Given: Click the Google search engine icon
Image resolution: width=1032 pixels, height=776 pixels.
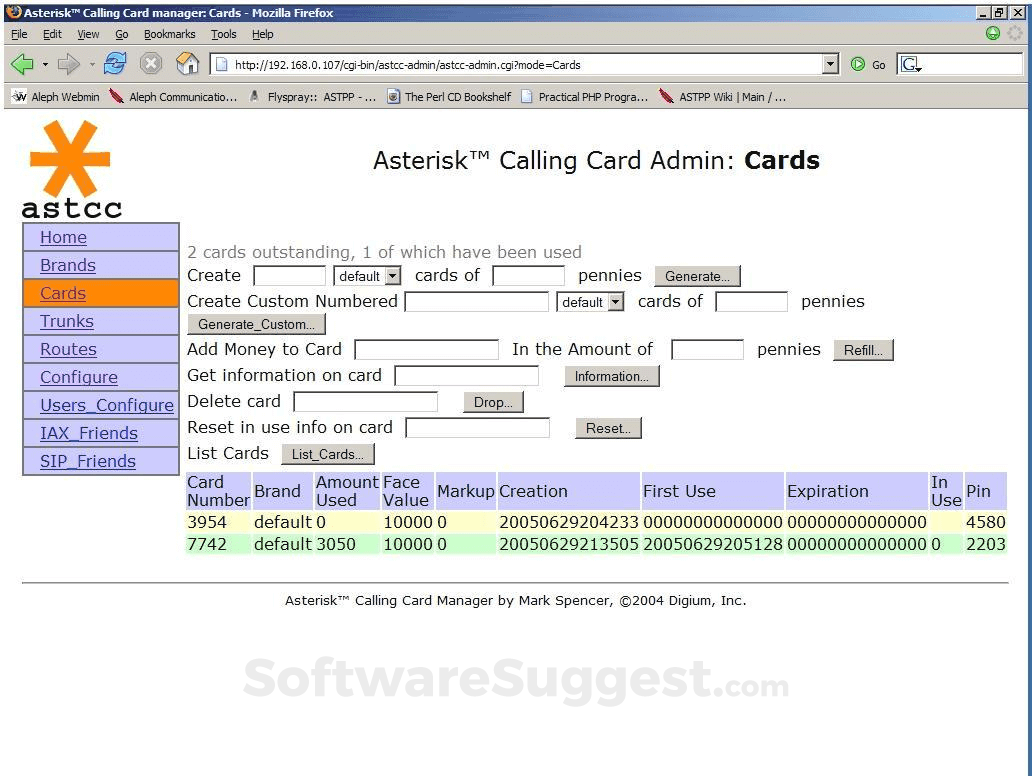Looking at the screenshot, I should (x=909, y=62).
